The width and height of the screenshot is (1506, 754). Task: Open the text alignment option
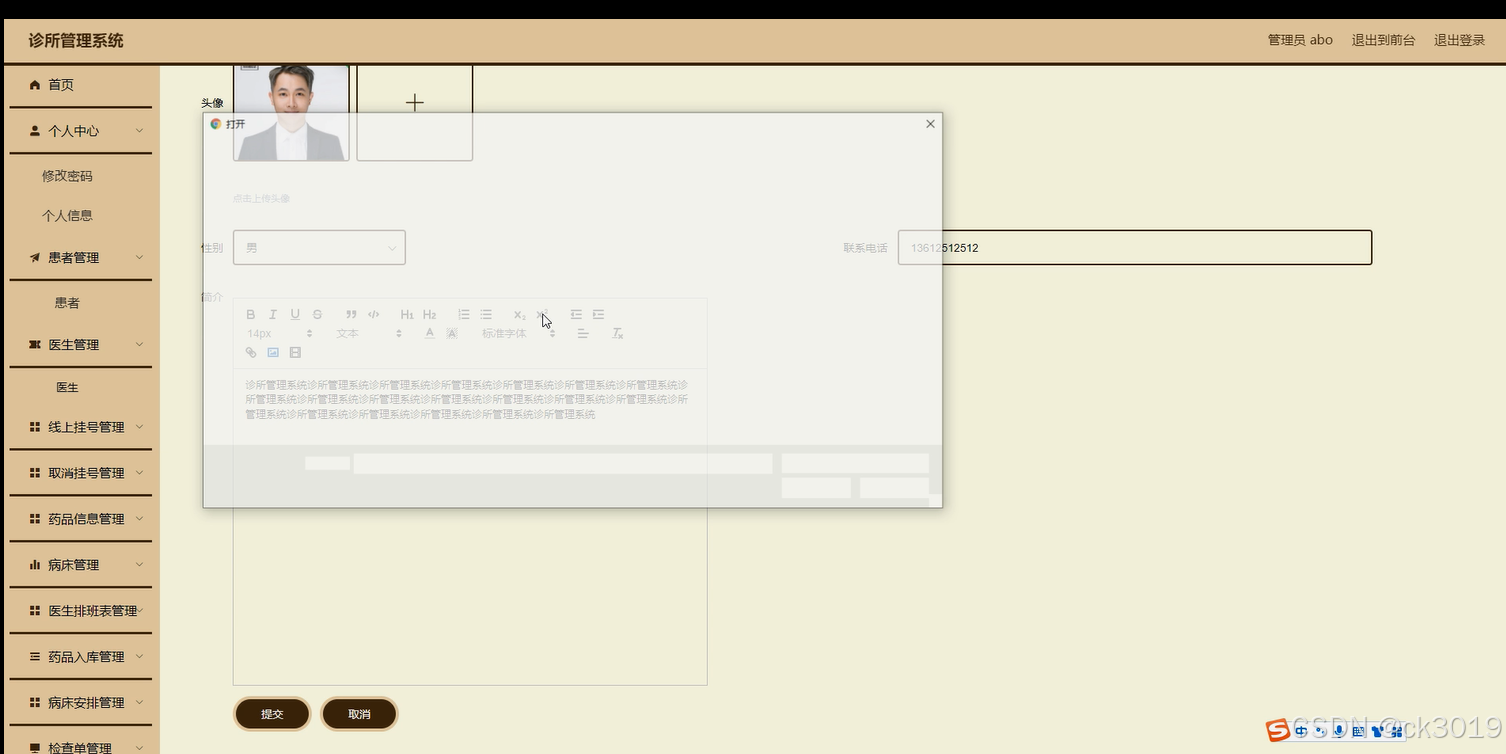pyautogui.click(x=583, y=333)
